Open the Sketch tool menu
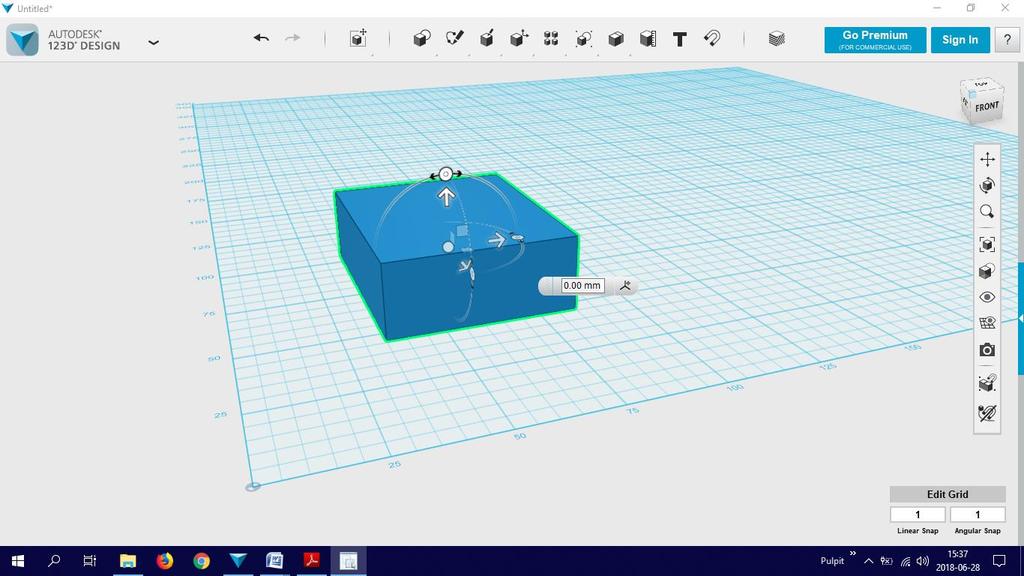This screenshot has width=1024, height=576. tap(455, 39)
